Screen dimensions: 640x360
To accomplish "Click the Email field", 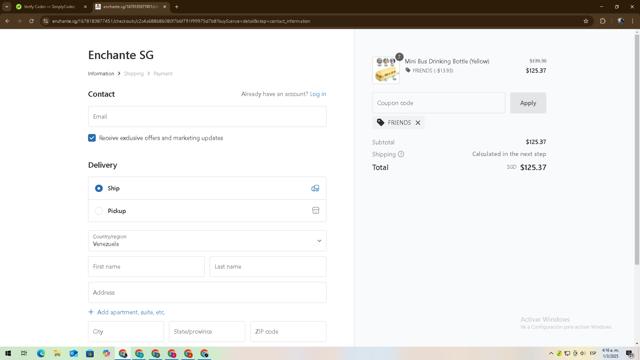I will click(207, 116).
